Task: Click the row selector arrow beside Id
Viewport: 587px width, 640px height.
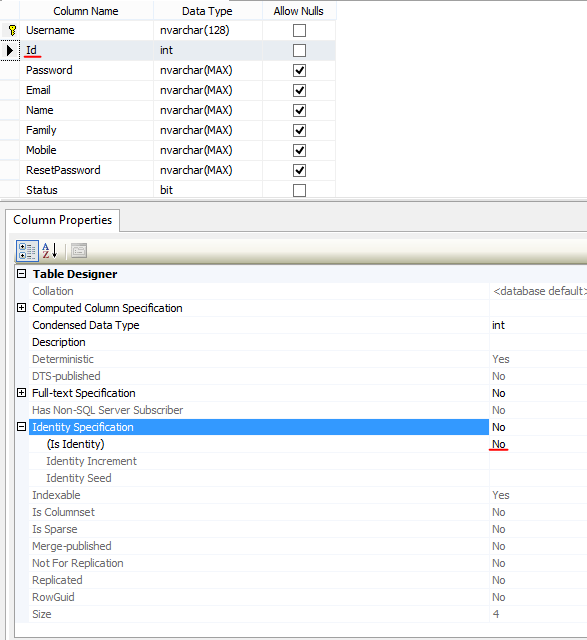Action: pyautogui.click(x=10, y=50)
